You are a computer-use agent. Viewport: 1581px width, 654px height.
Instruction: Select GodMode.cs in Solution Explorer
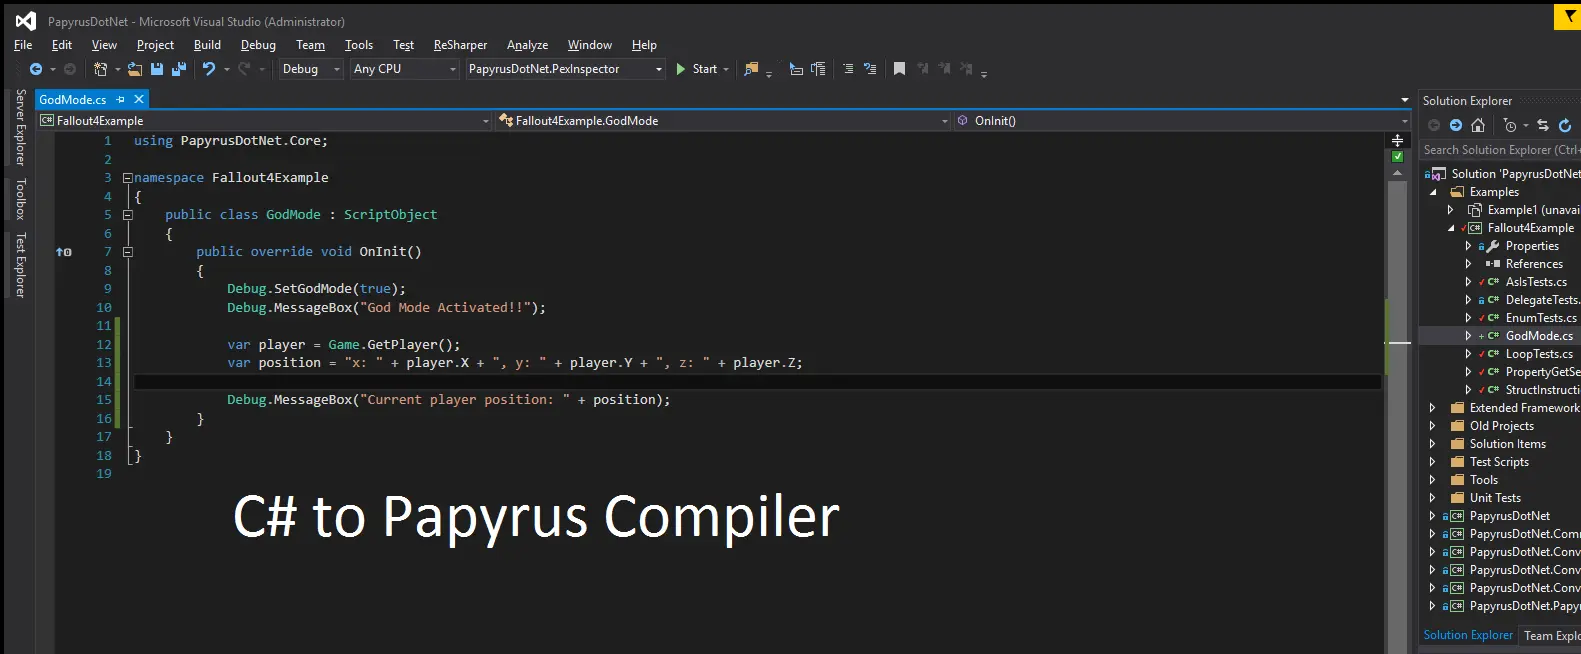(1539, 336)
